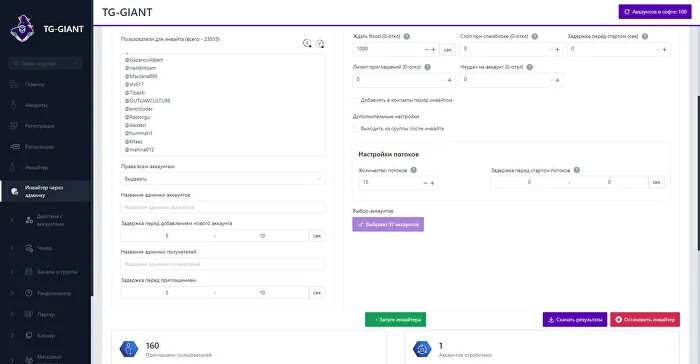
Task: Open the Аккаунты sidebar icon
Action: tap(14, 105)
